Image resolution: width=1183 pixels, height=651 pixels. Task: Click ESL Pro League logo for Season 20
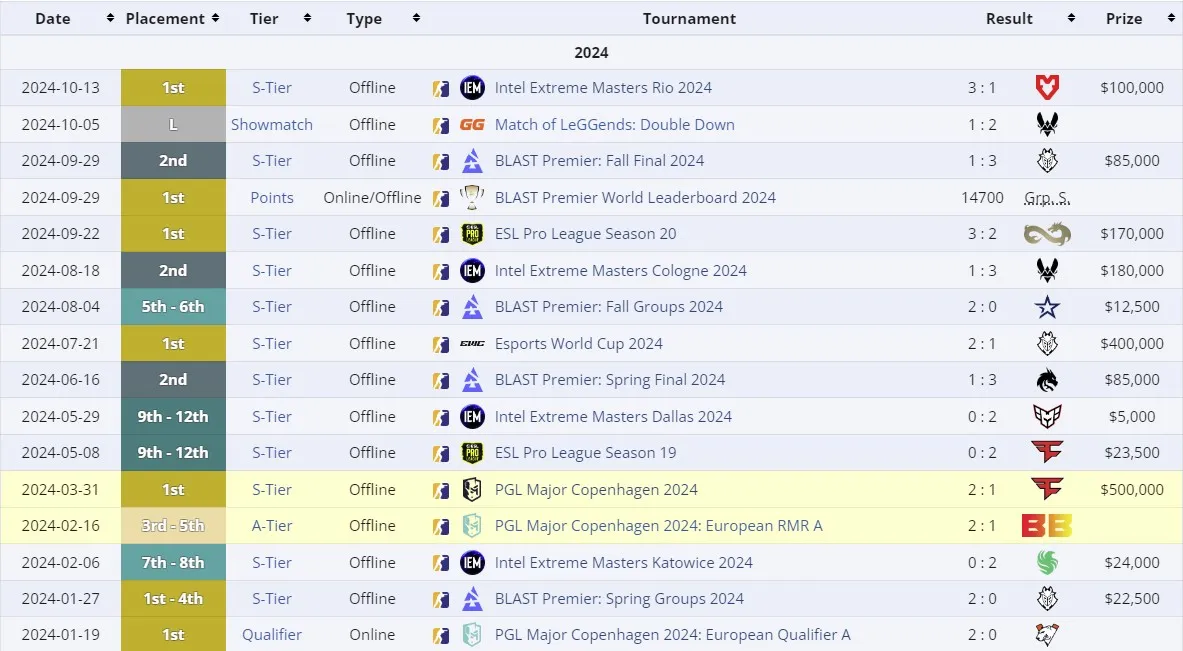click(x=472, y=234)
